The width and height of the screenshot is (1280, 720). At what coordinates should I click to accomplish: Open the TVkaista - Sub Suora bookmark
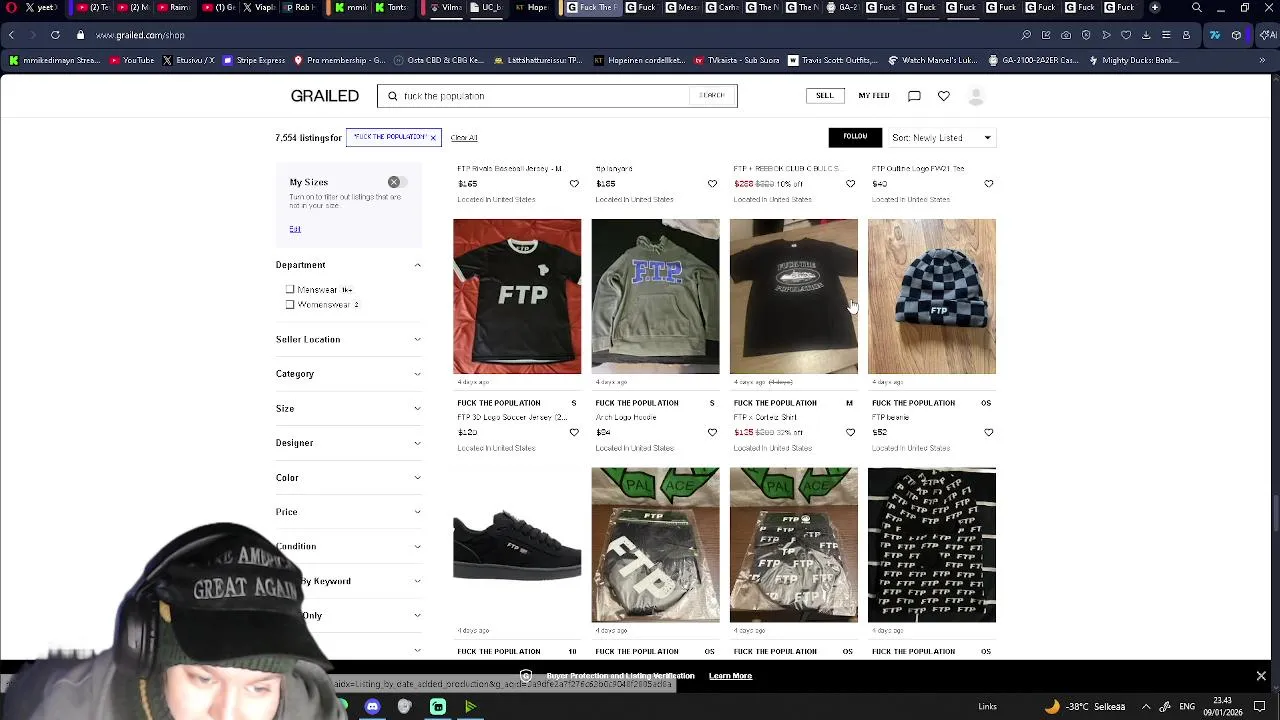(x=735, y=60)
